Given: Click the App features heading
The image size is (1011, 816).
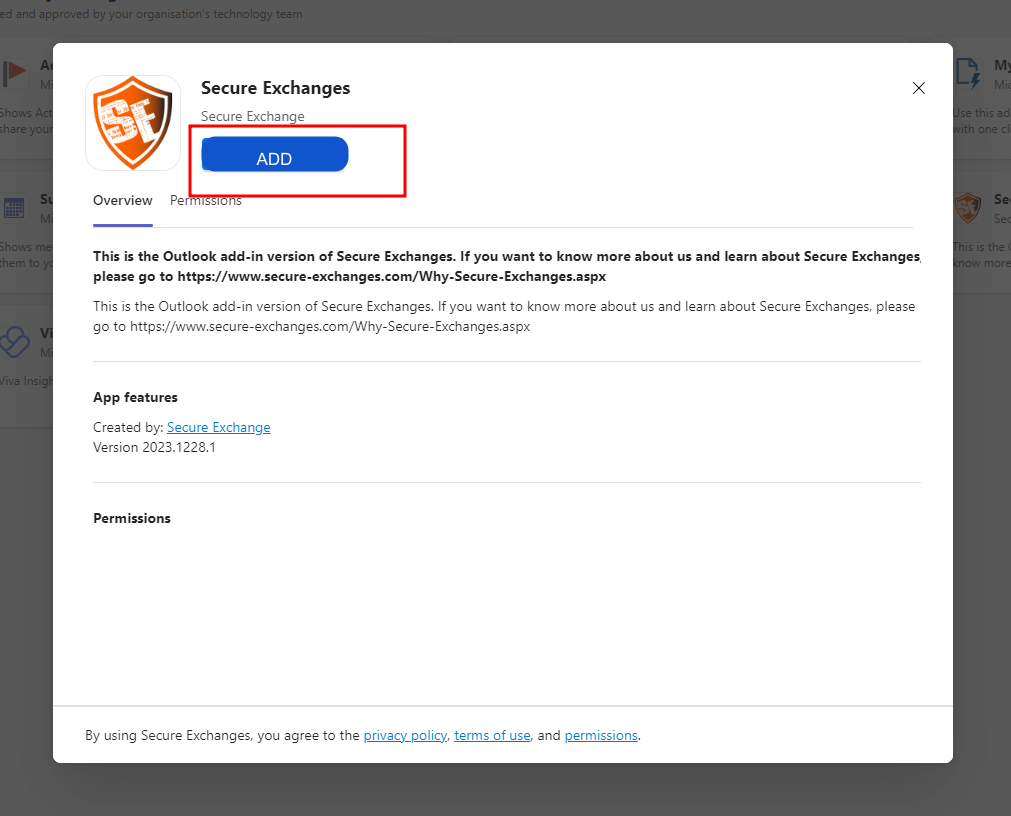Looking at the screenshot, I should coord(135,397).
